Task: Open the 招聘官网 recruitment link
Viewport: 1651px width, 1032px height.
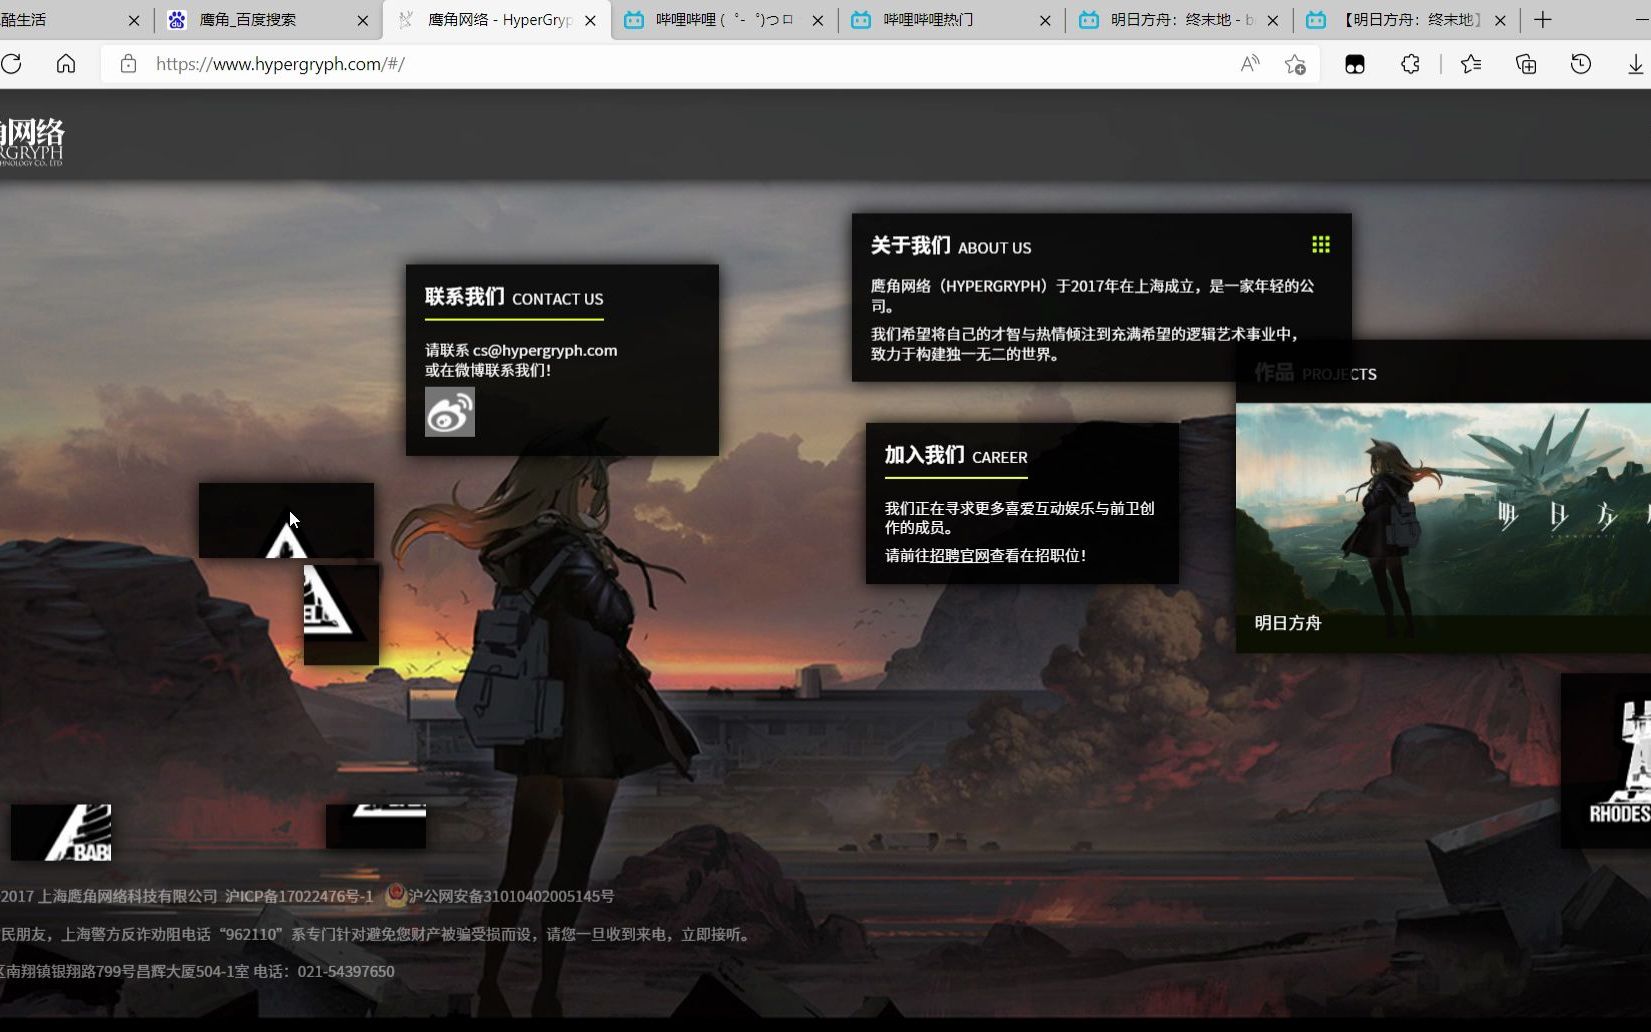Action: click(x=960, y=556)
